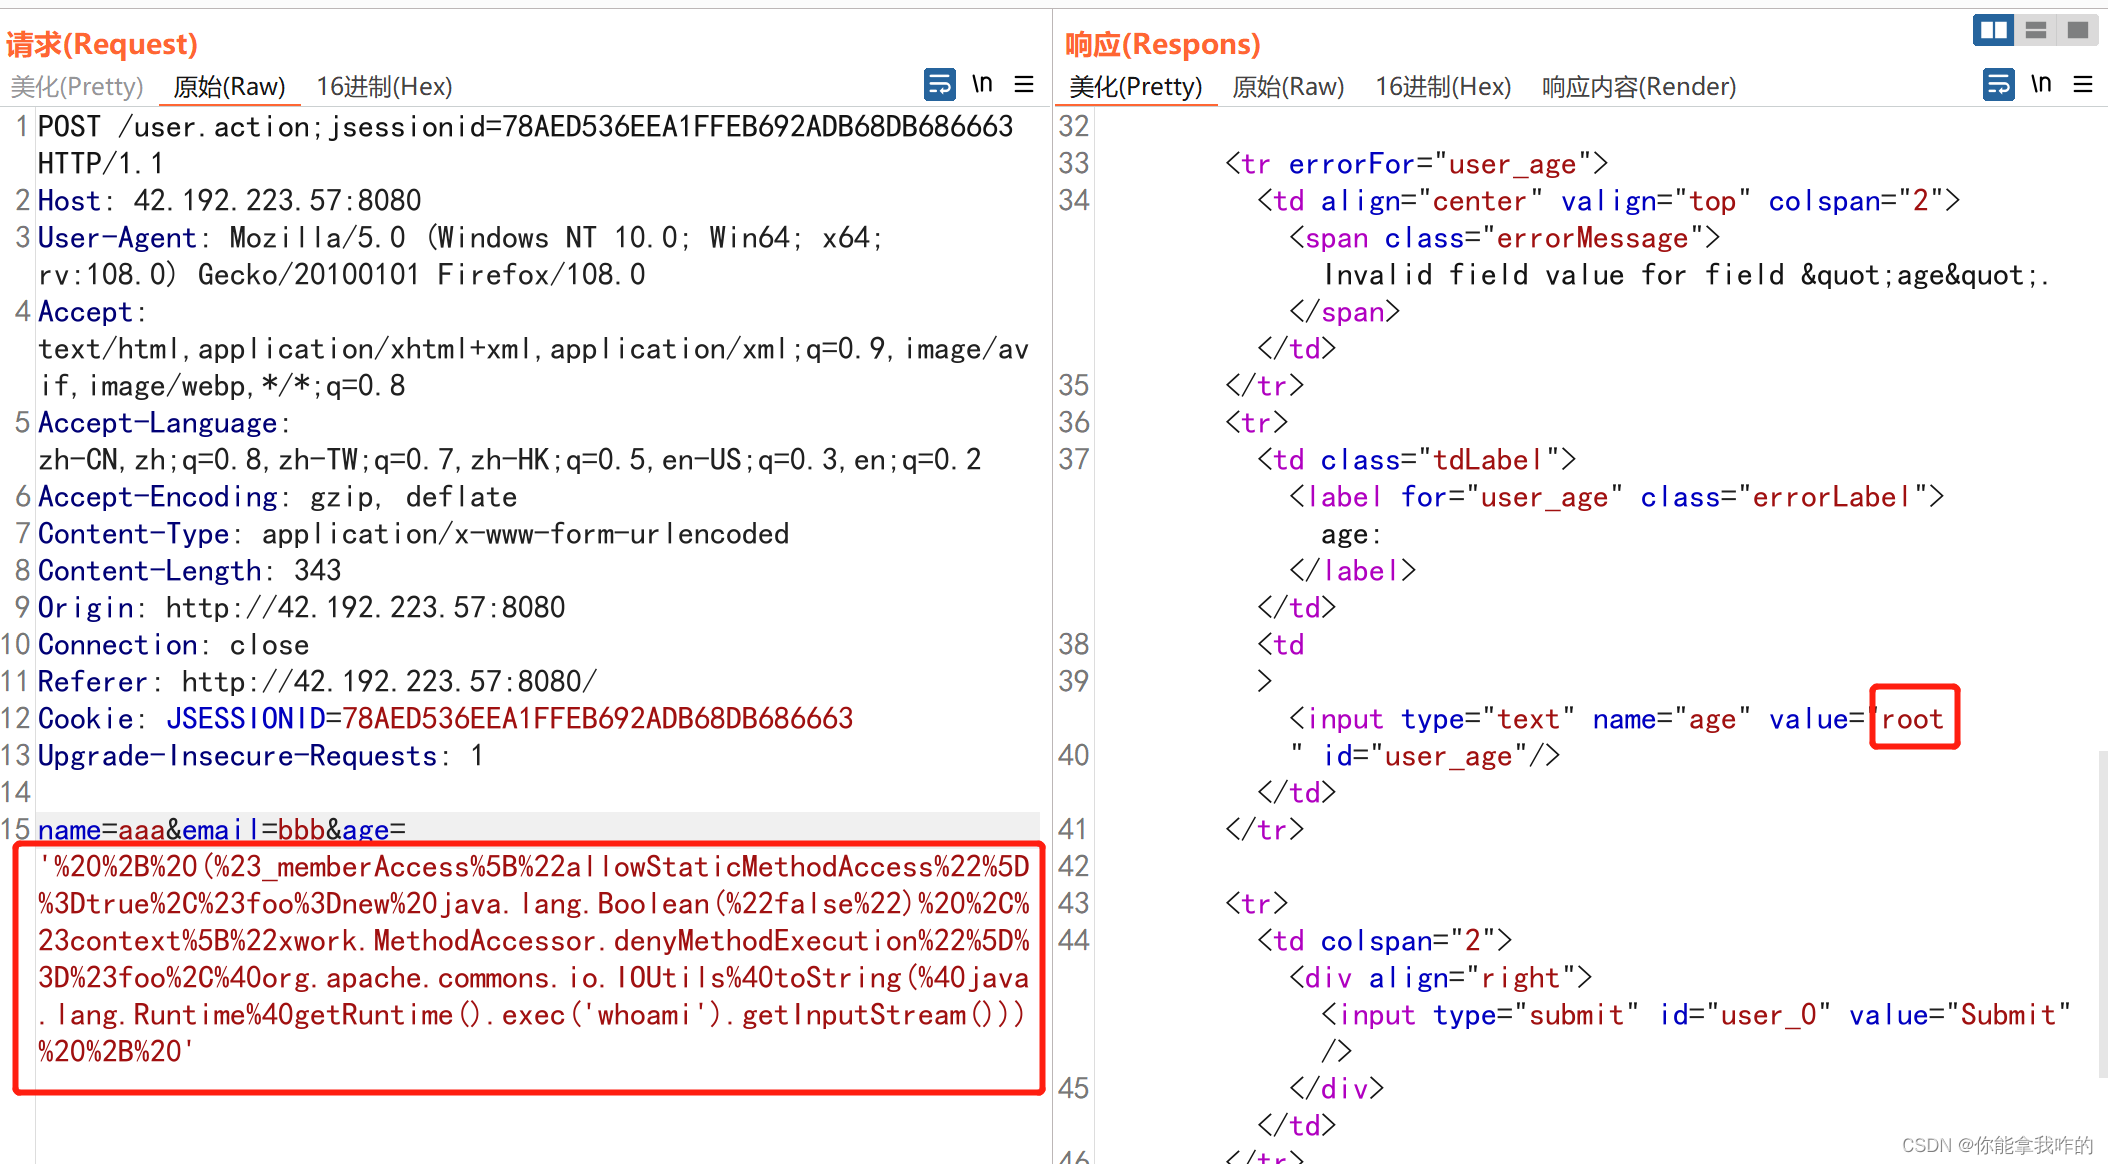
Task: Switch Request to 美化(Pretty) tab
Action: point(77,87)
